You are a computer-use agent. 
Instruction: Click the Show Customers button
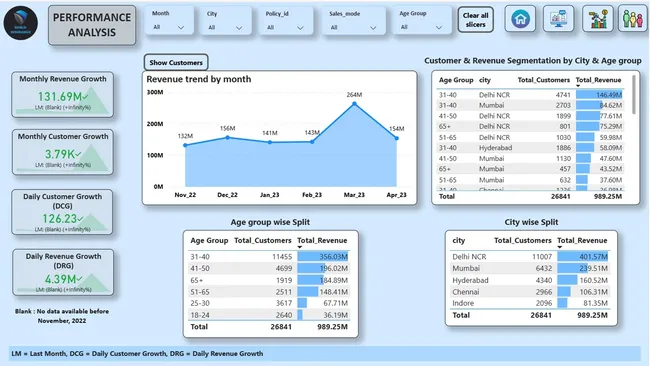[x=176, y=63]
